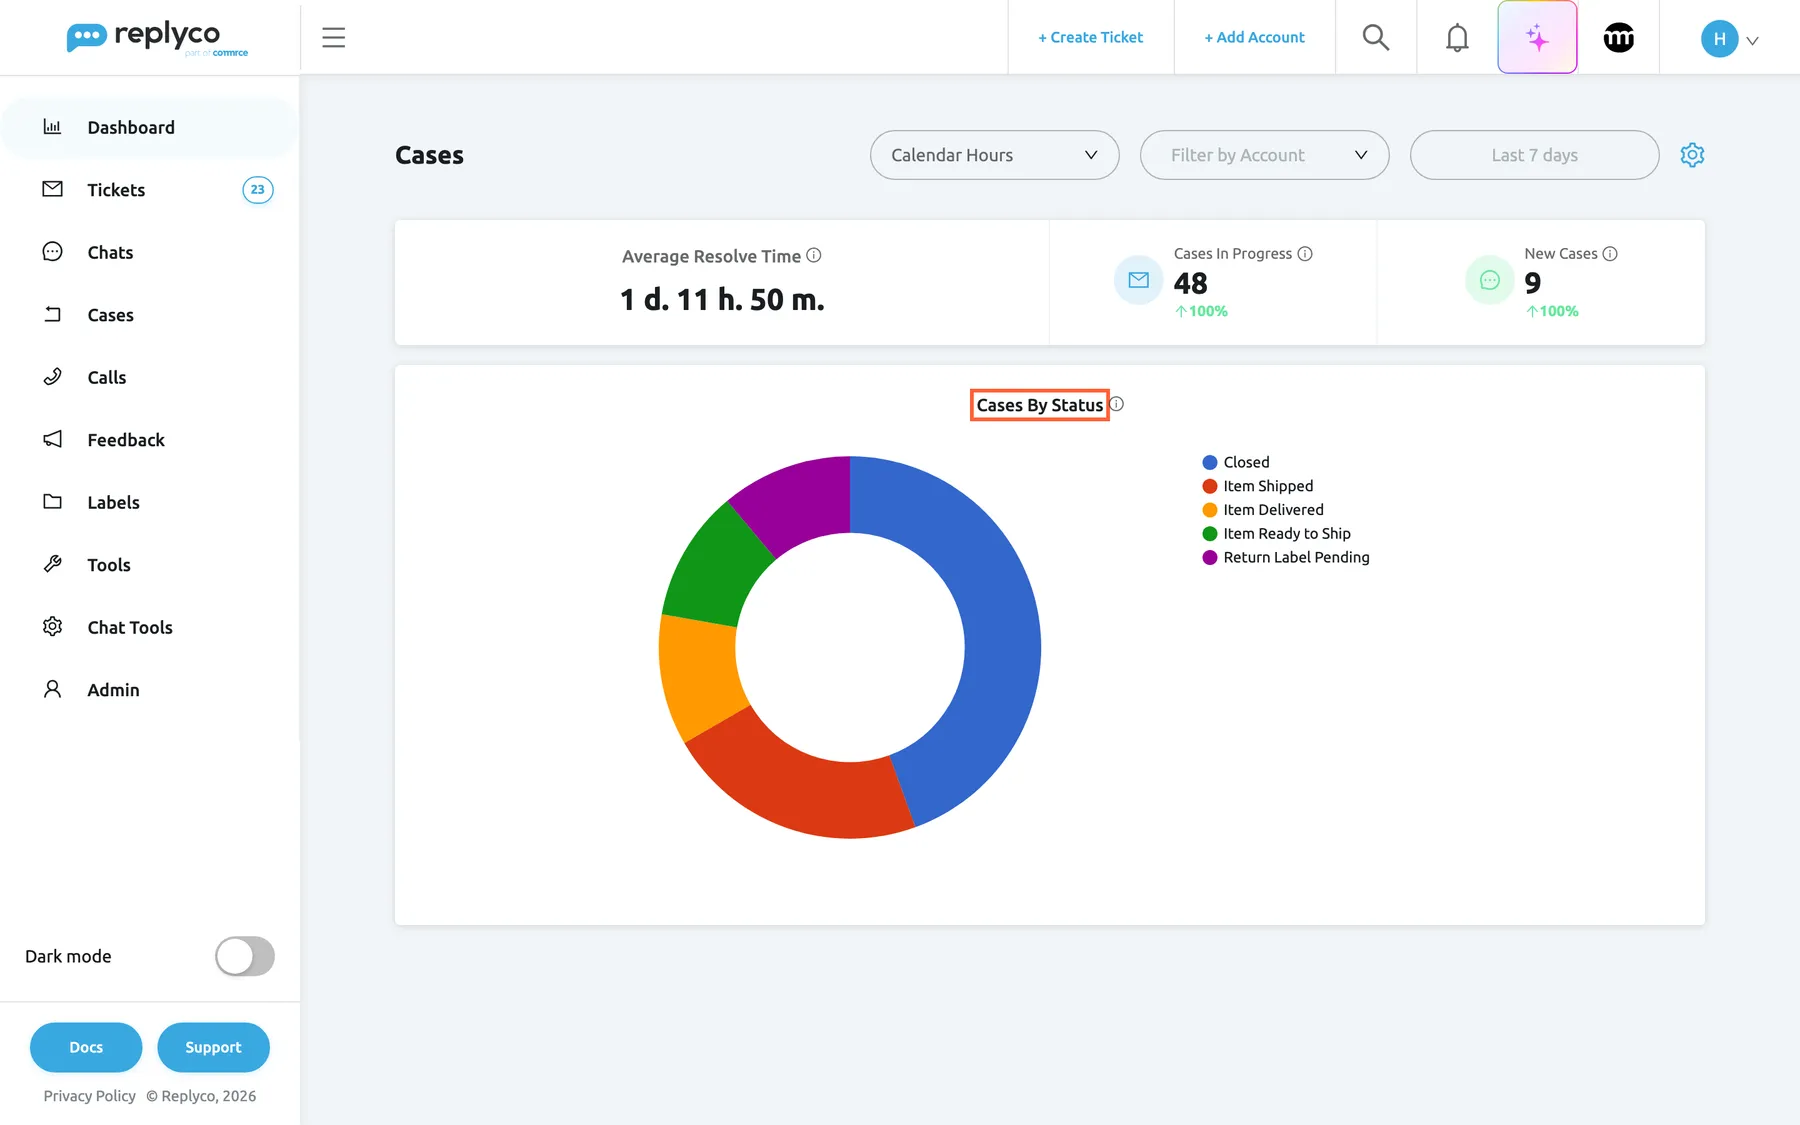Image resolution: width=1800 pixels, height=1125 pixels.
Task: Open the Tickets sidebar item
Action: (x=150, y=190)
